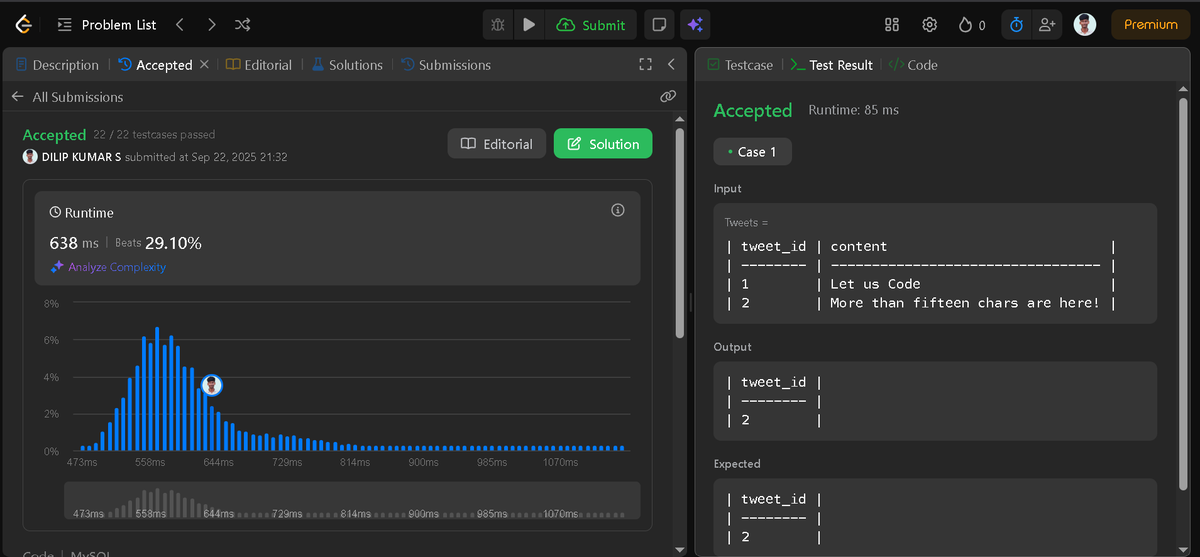The width and height of the screenshot is (1200, 557).
Task: Switch to the Solutions tab
Action: click(347, 65)
